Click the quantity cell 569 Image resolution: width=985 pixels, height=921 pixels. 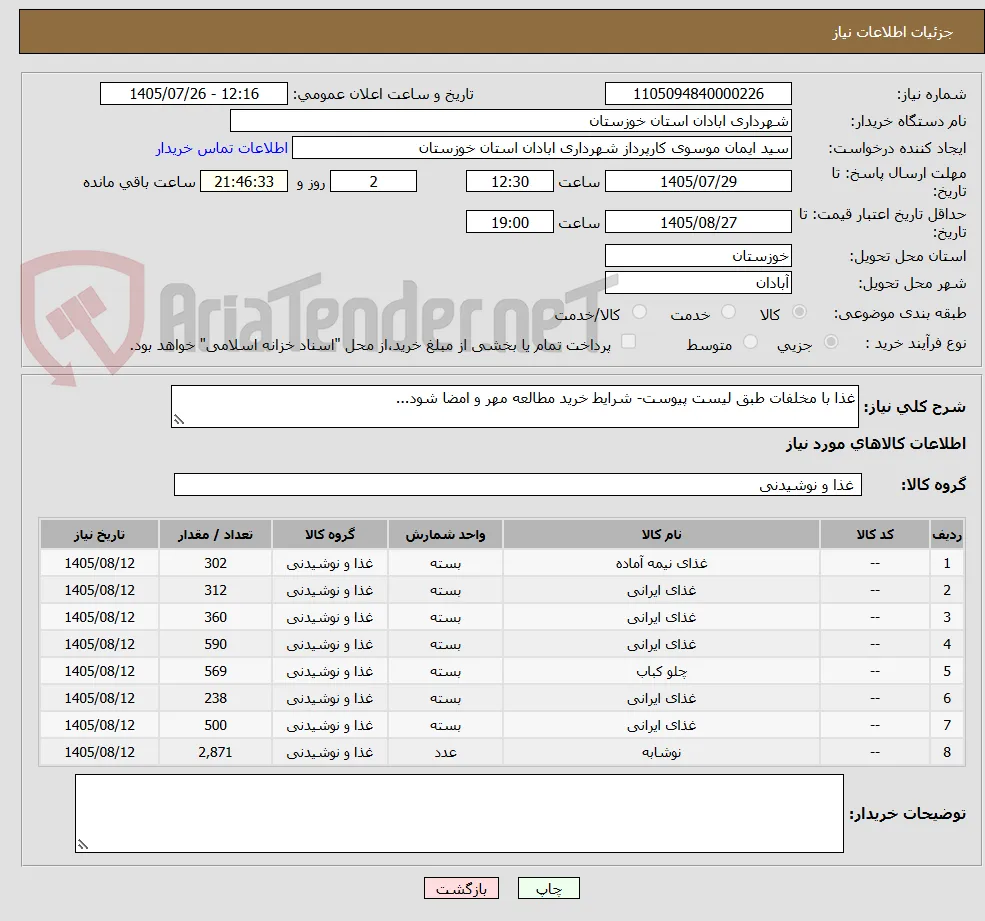point(215,672)
